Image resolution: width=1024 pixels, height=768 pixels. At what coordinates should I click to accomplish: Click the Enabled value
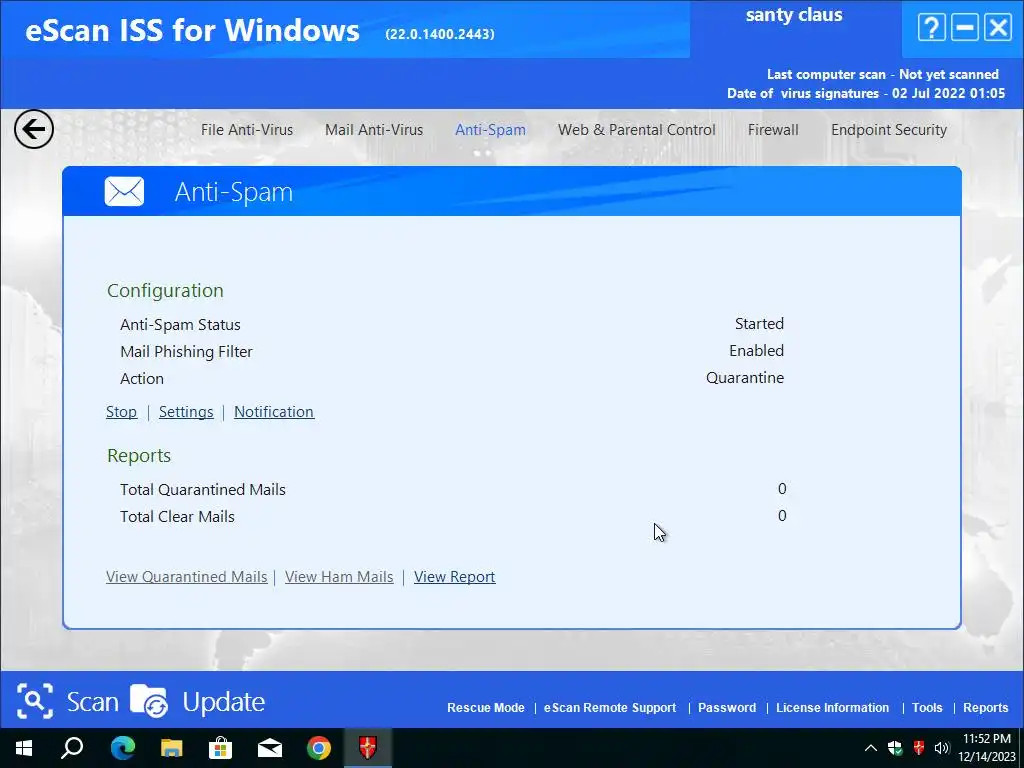point(756,351)
